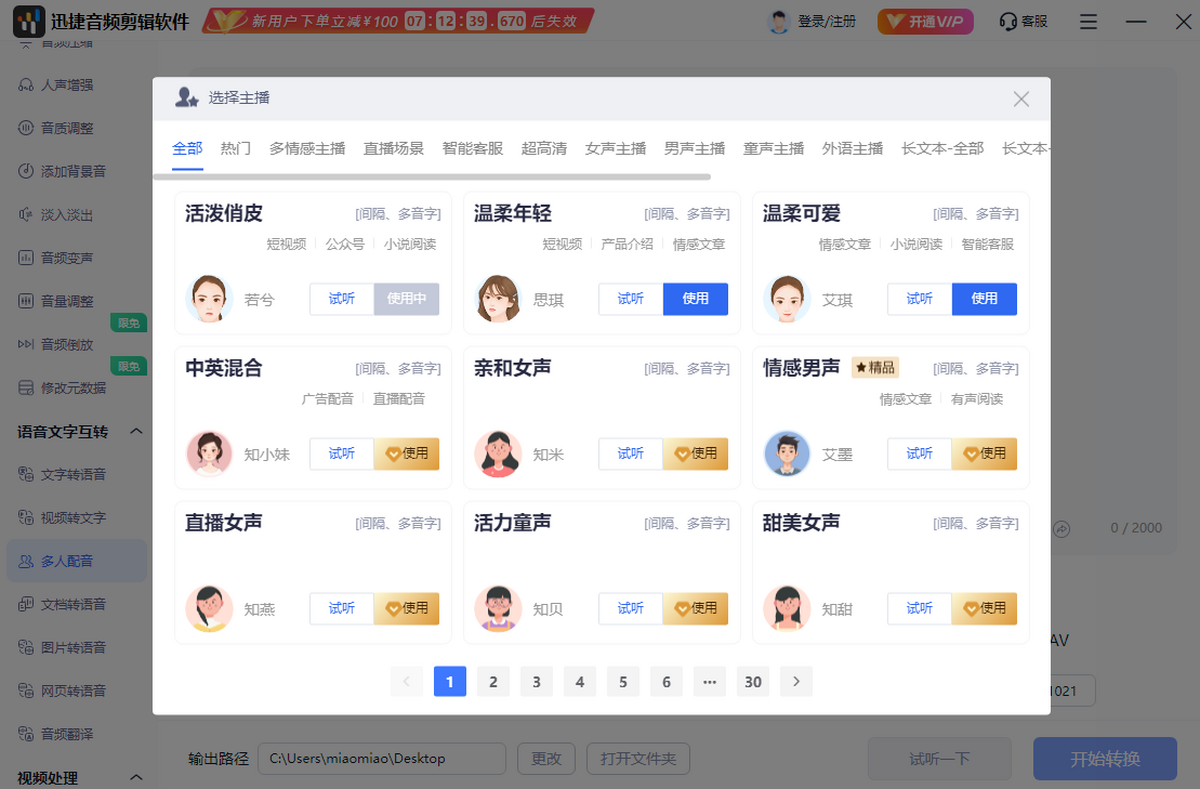Click VIP 使用 button for 知小妹
Viewport: 1200px width, 789px height.
coord(406,454)
